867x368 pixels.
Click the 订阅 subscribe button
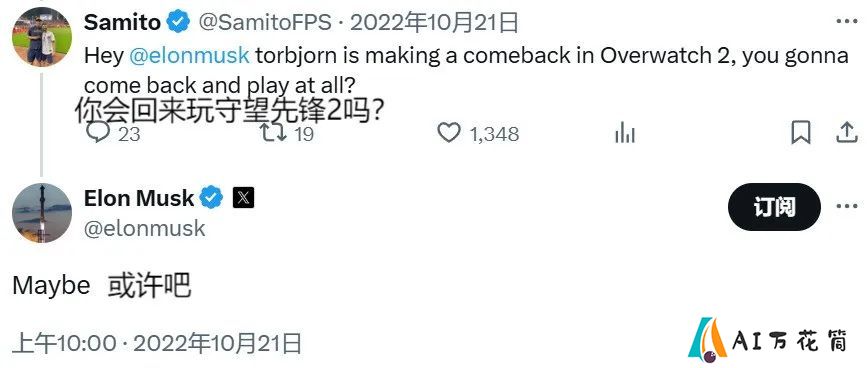(x=774, y=207)
